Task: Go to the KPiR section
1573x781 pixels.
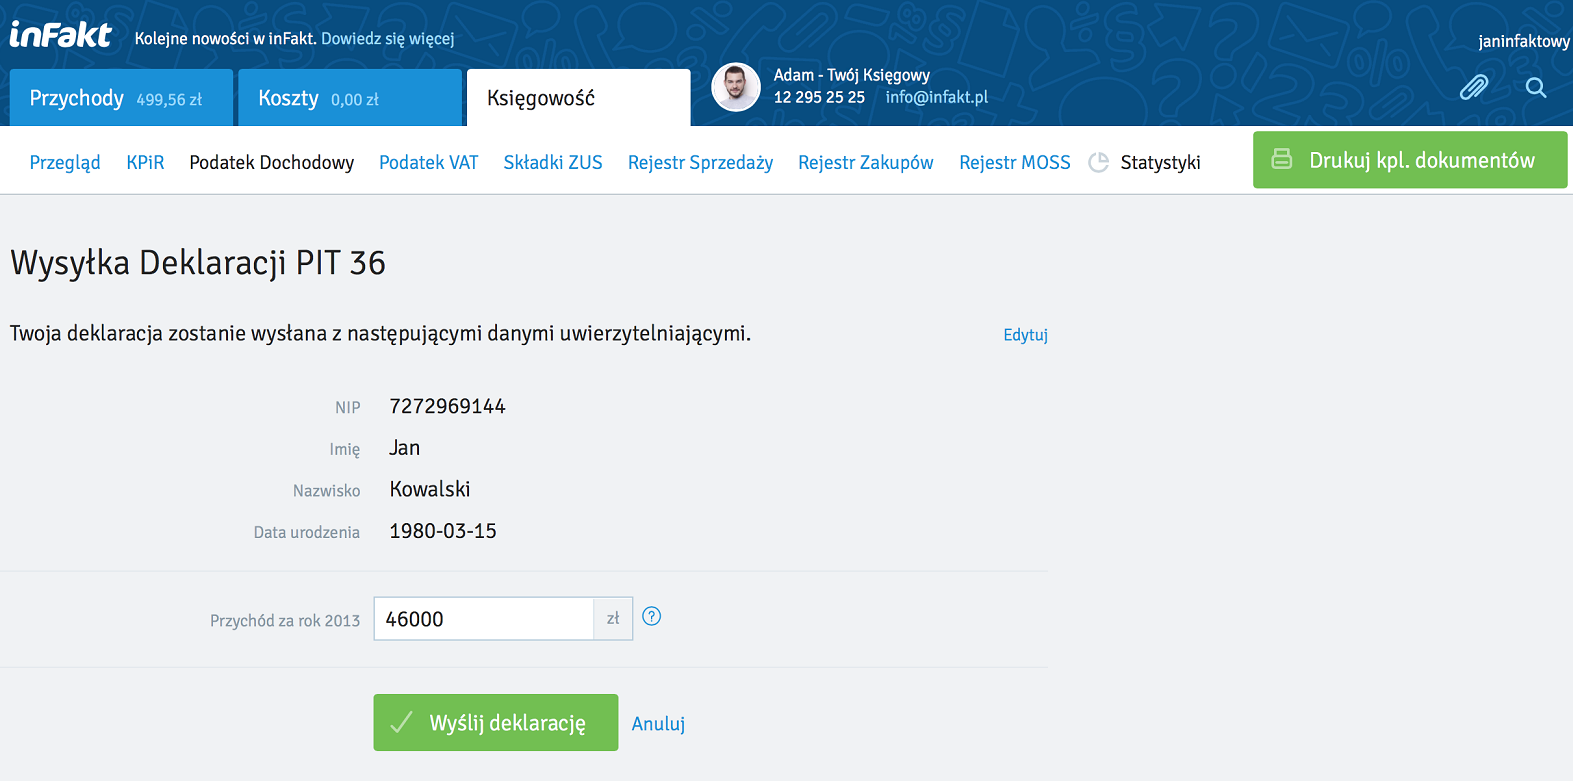Action: 145,163
